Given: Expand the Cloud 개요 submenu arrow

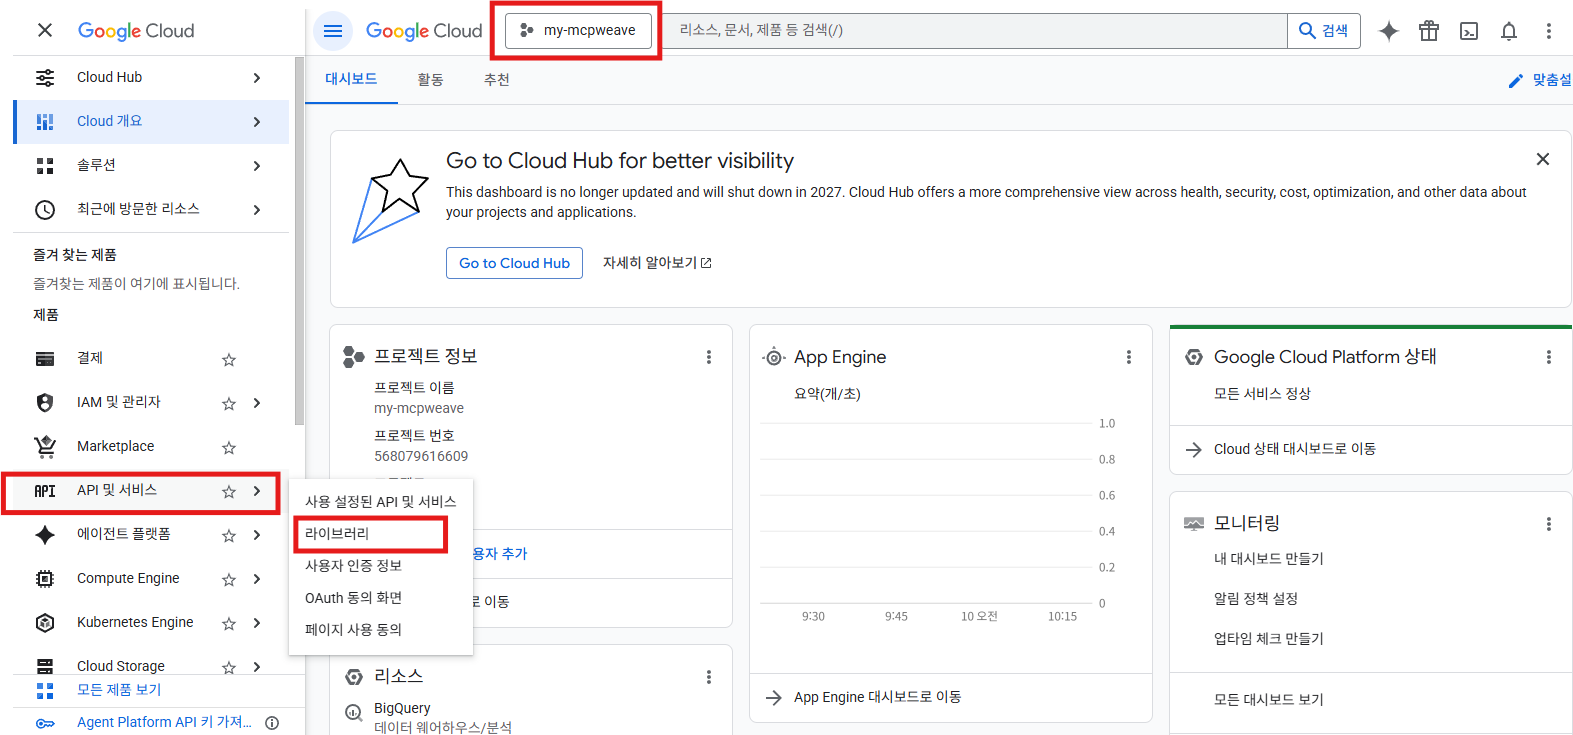Looking at the screenshot, I should (x=257, y=122).
